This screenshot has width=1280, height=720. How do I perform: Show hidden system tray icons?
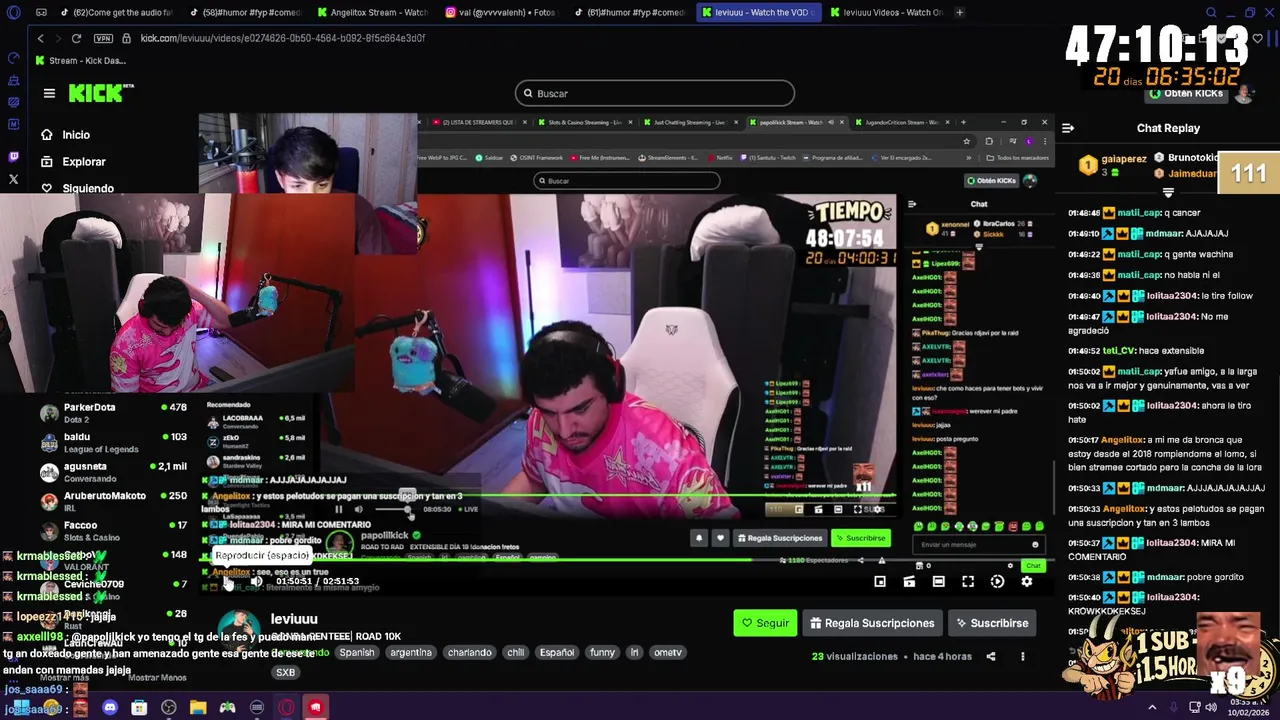1152,707
